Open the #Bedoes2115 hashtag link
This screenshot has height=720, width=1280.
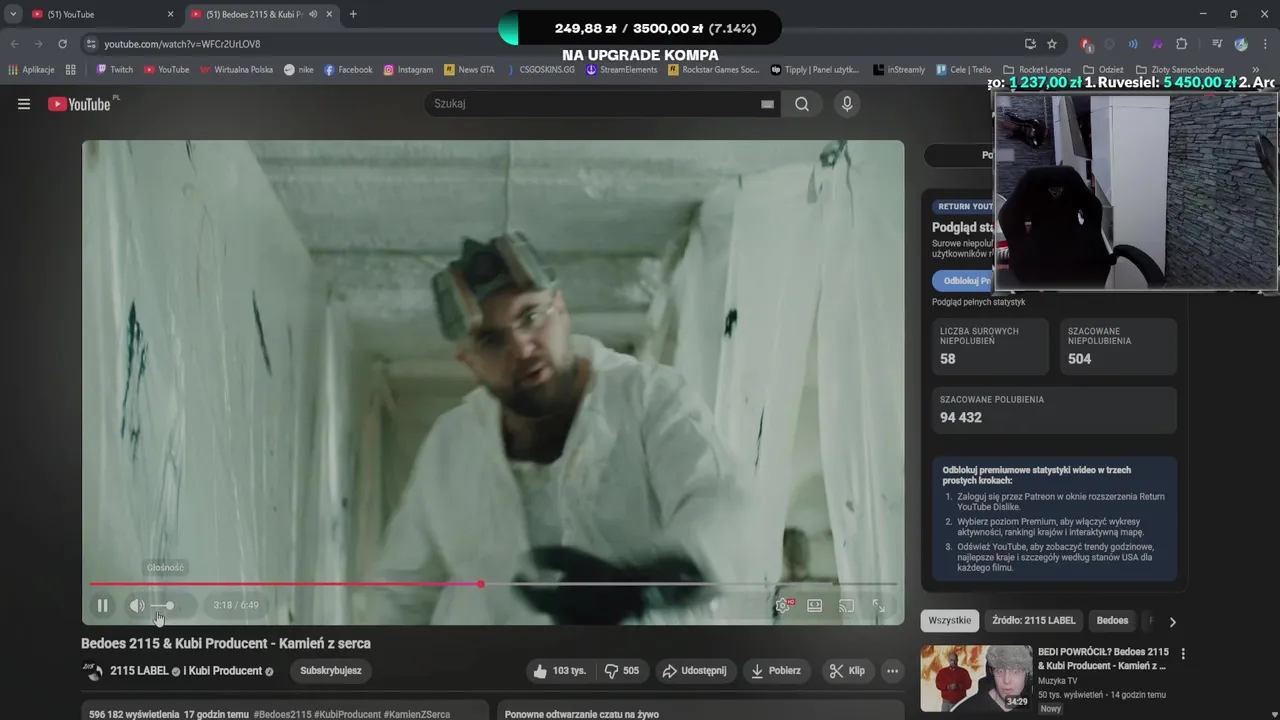[x=283, y=715]
